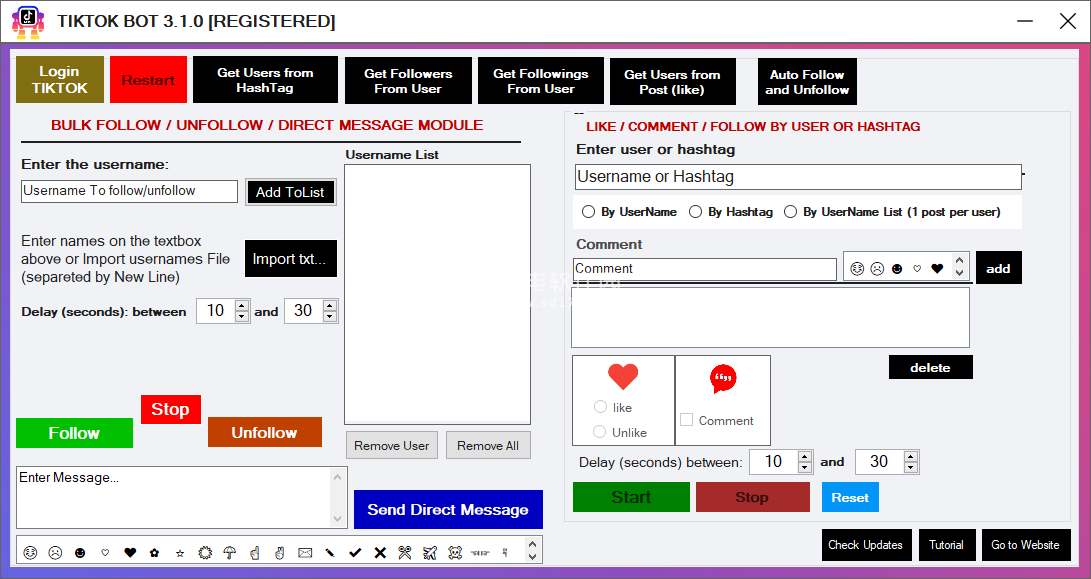Pick outline heart in comment emoji box
1091x579 pixels.
[x=917, y=269]
